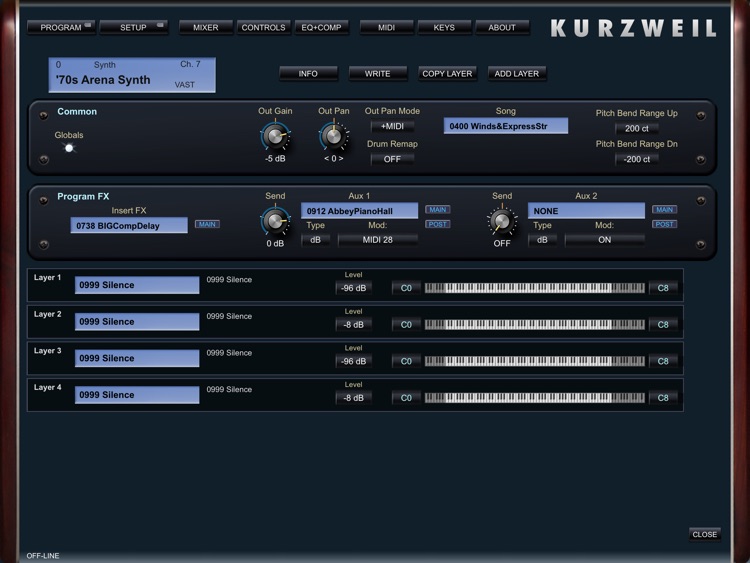Select Layer 1 keymap 0999 Silence
Screen dimensions: 750x563
click(137, 285)
